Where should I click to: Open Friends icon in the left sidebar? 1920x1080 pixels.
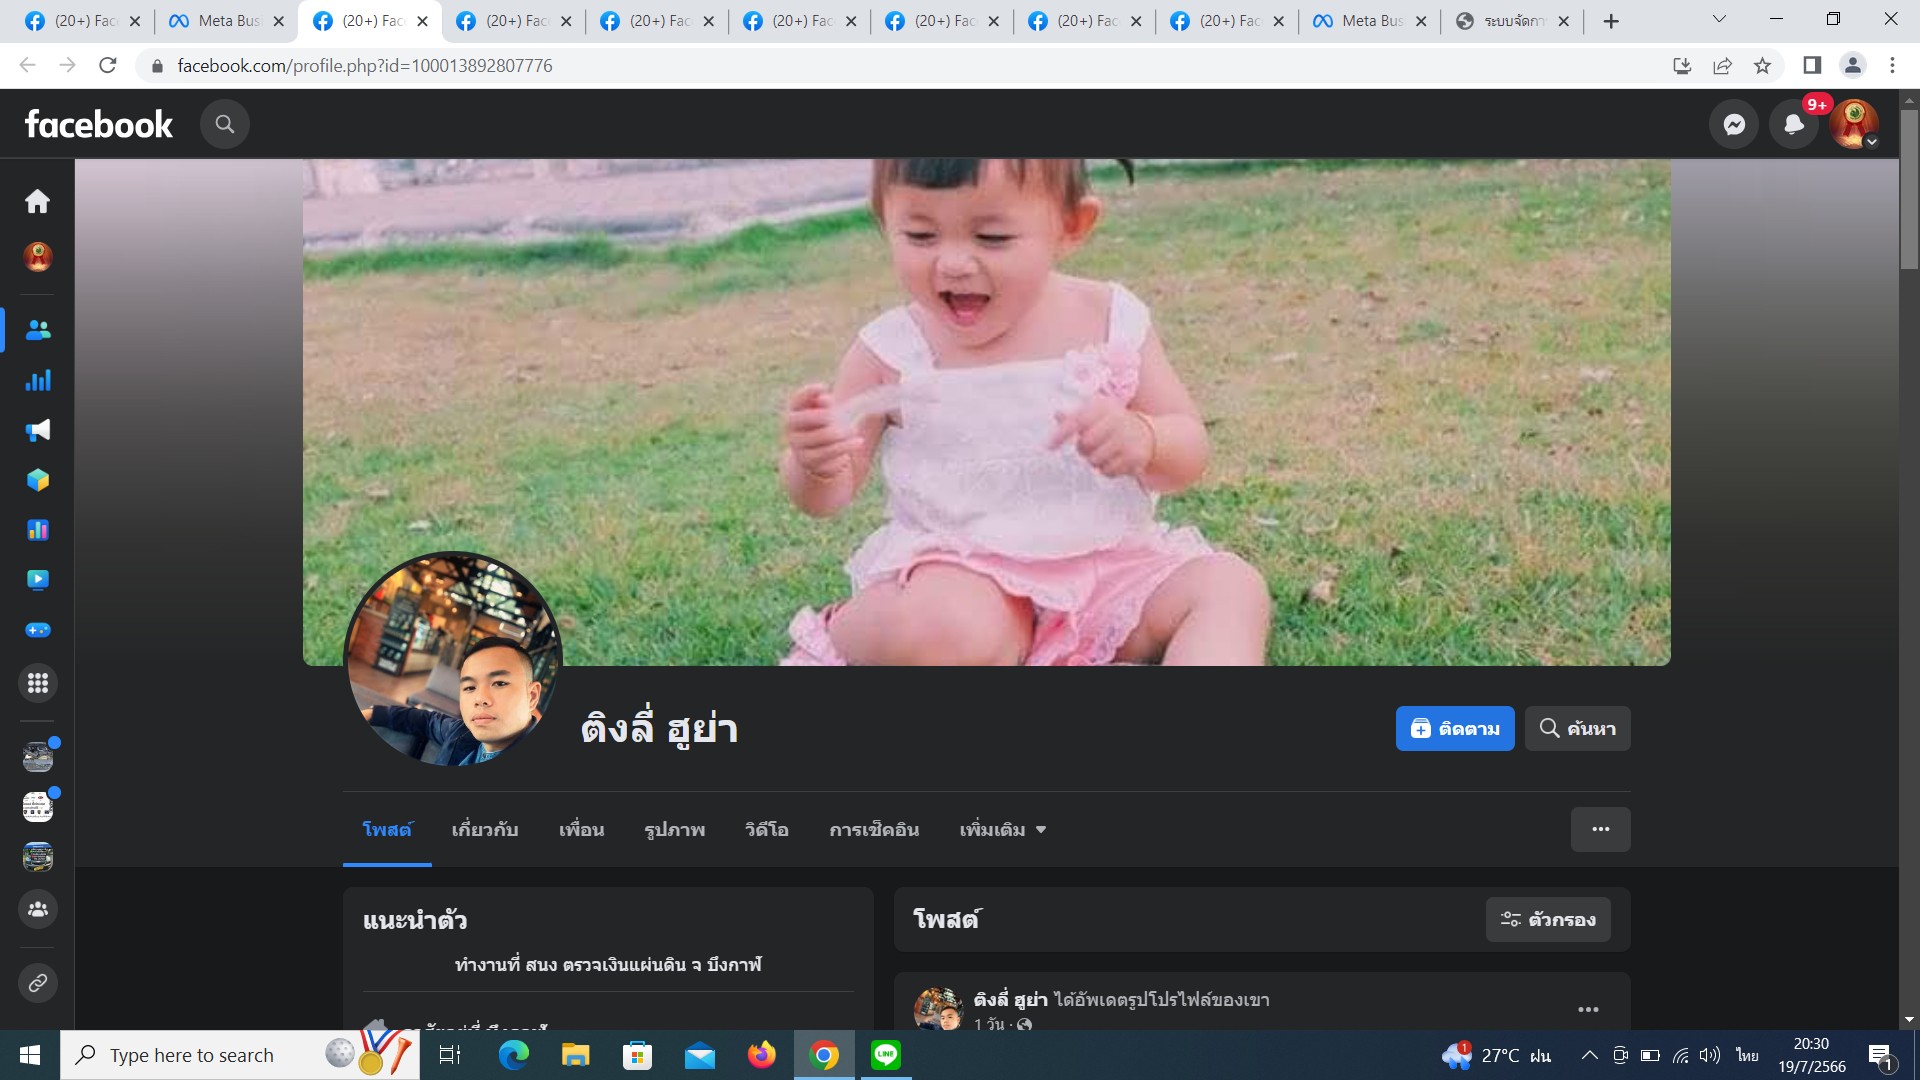[38, 330]
